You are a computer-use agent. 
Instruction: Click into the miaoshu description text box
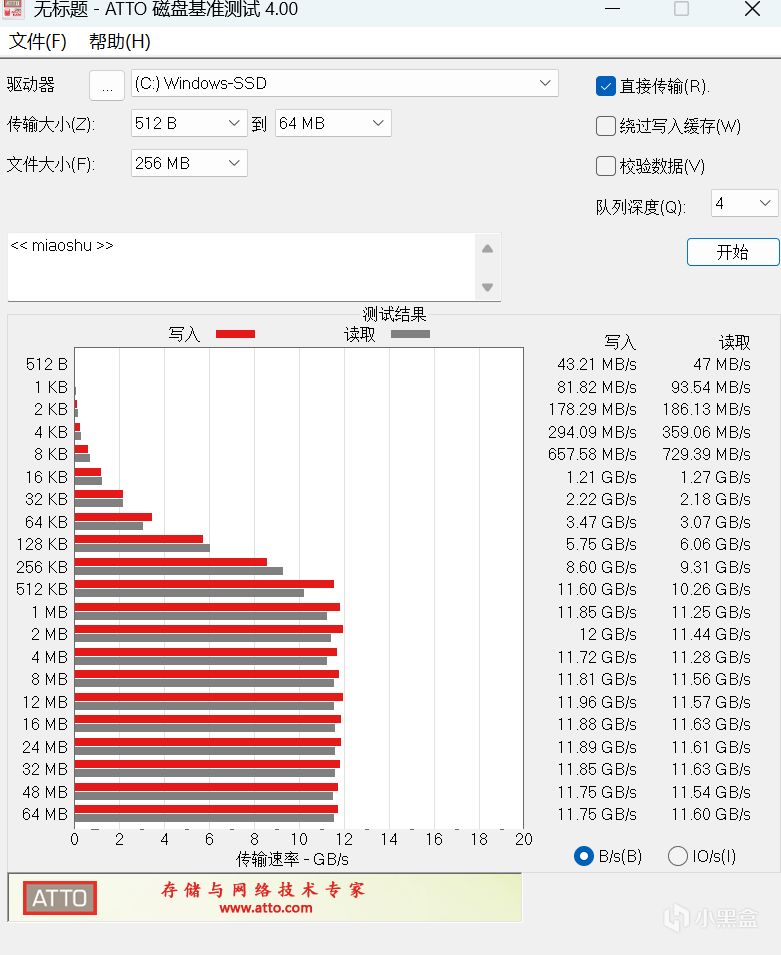(x=241, y=267)
